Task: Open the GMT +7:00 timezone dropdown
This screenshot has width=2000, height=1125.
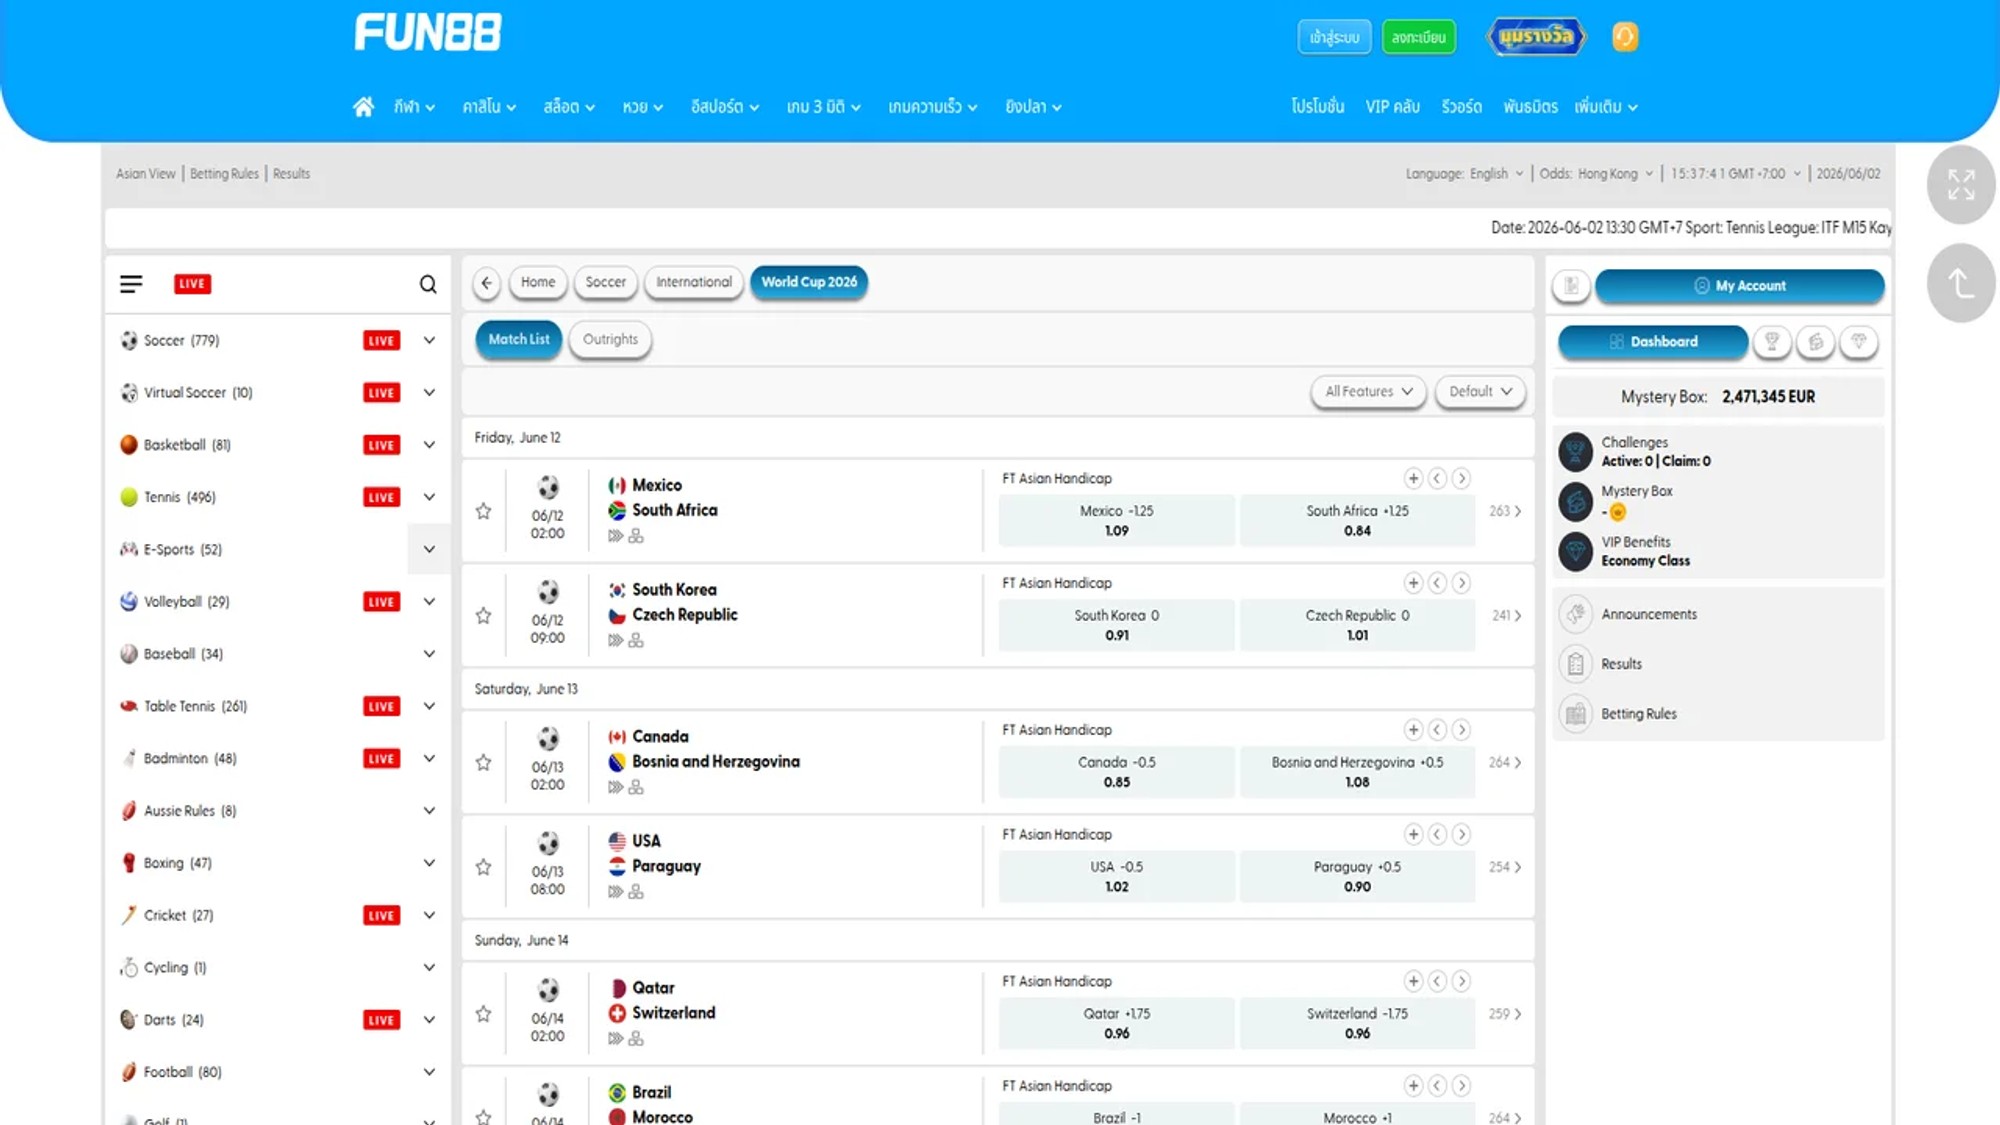Action: coord(1736,174)
